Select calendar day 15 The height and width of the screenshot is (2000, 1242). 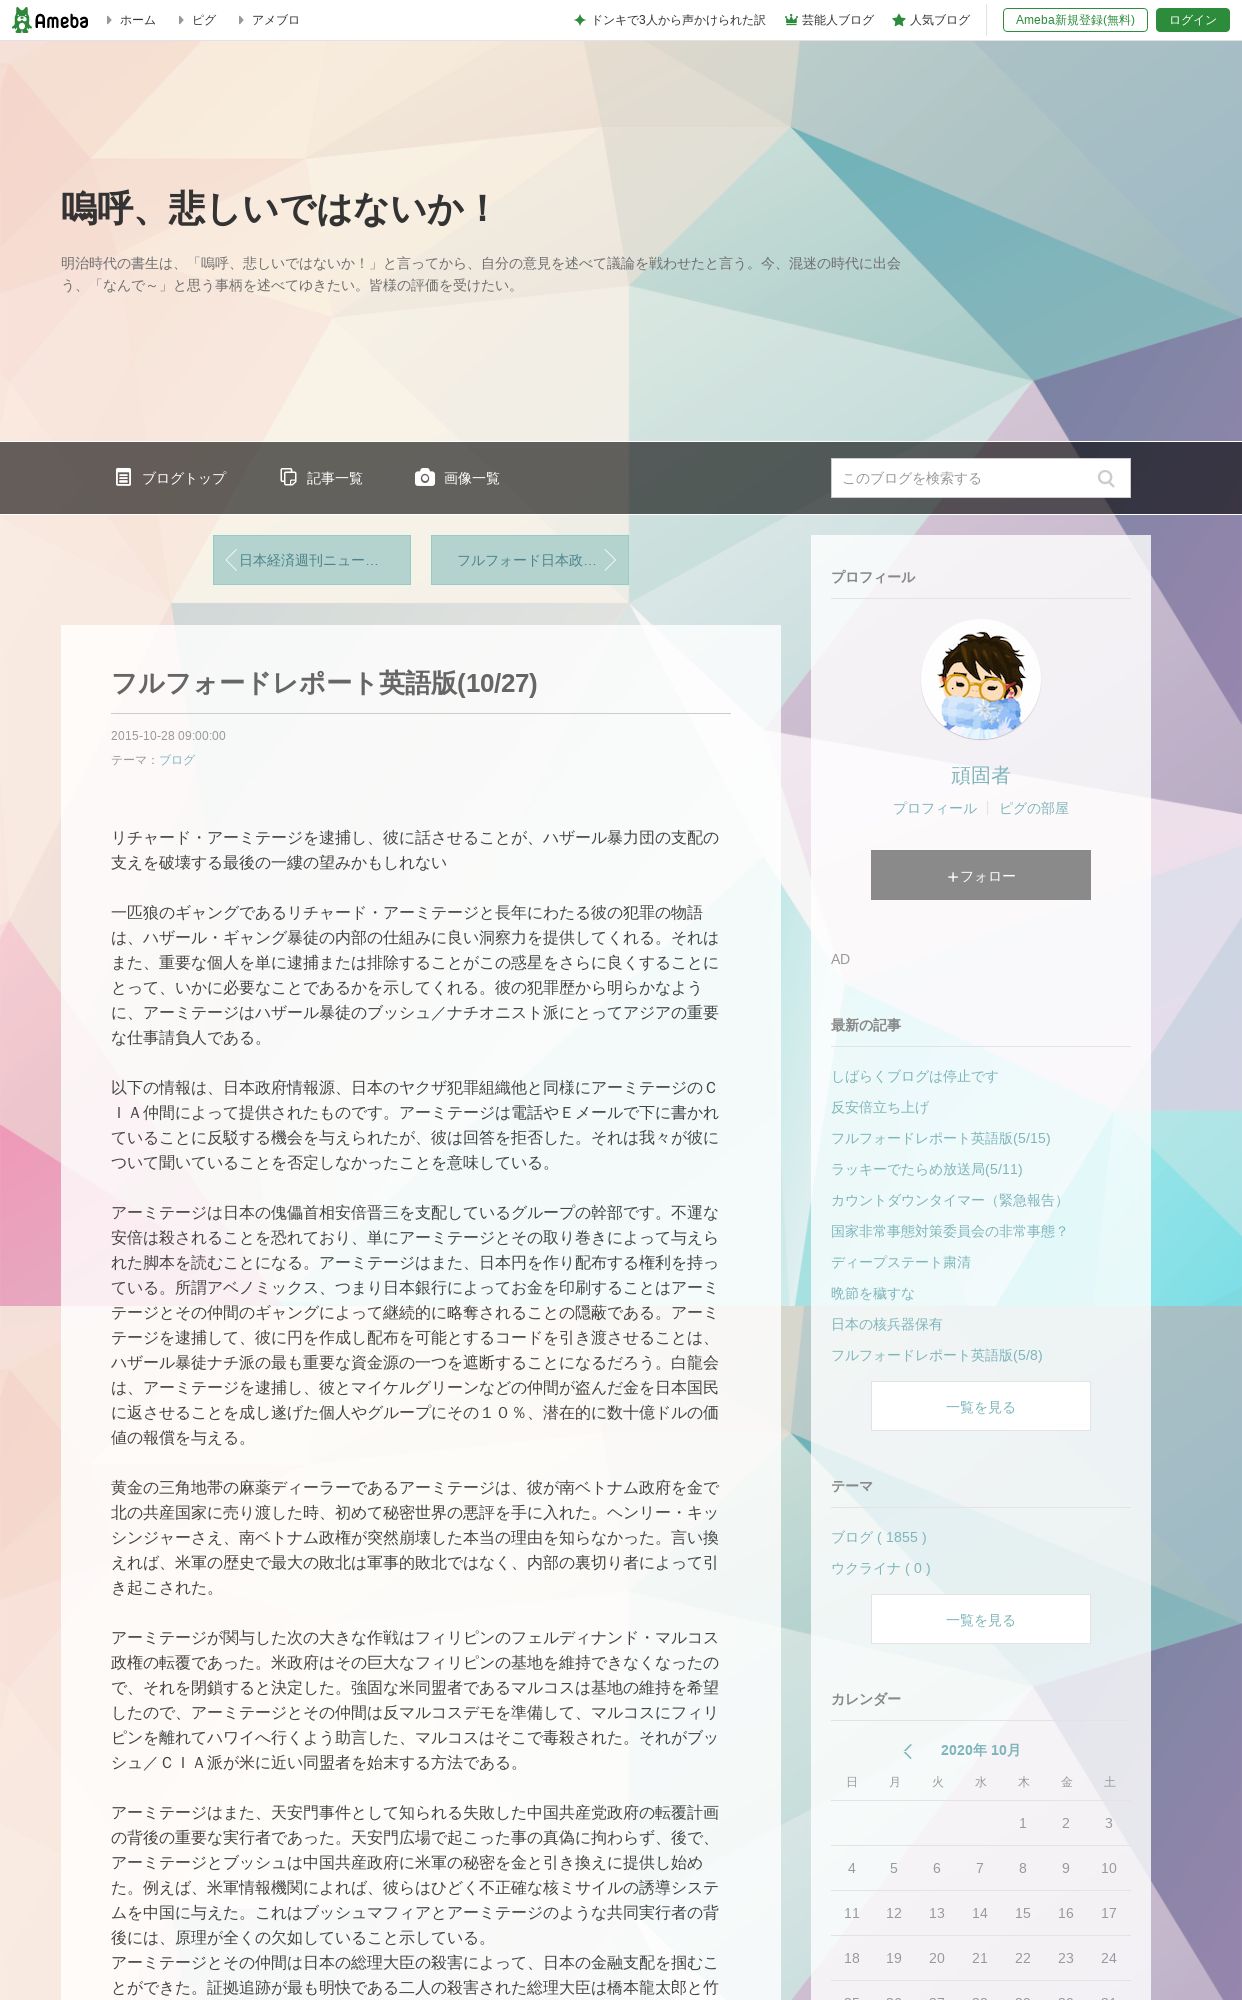pos(1023,1913)
